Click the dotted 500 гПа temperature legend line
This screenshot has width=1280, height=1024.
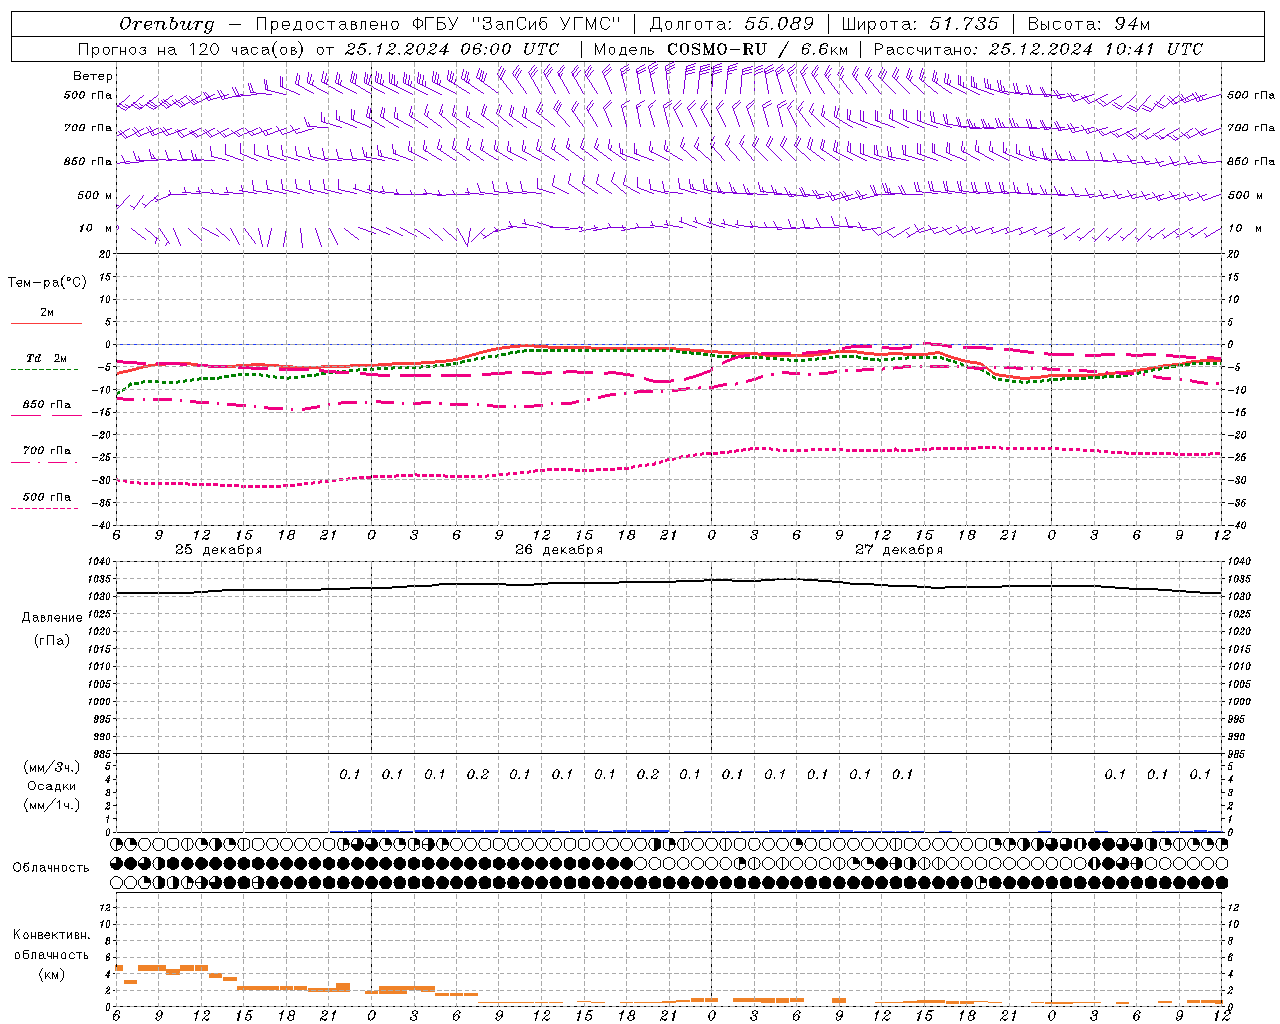(x=44, y=508)
